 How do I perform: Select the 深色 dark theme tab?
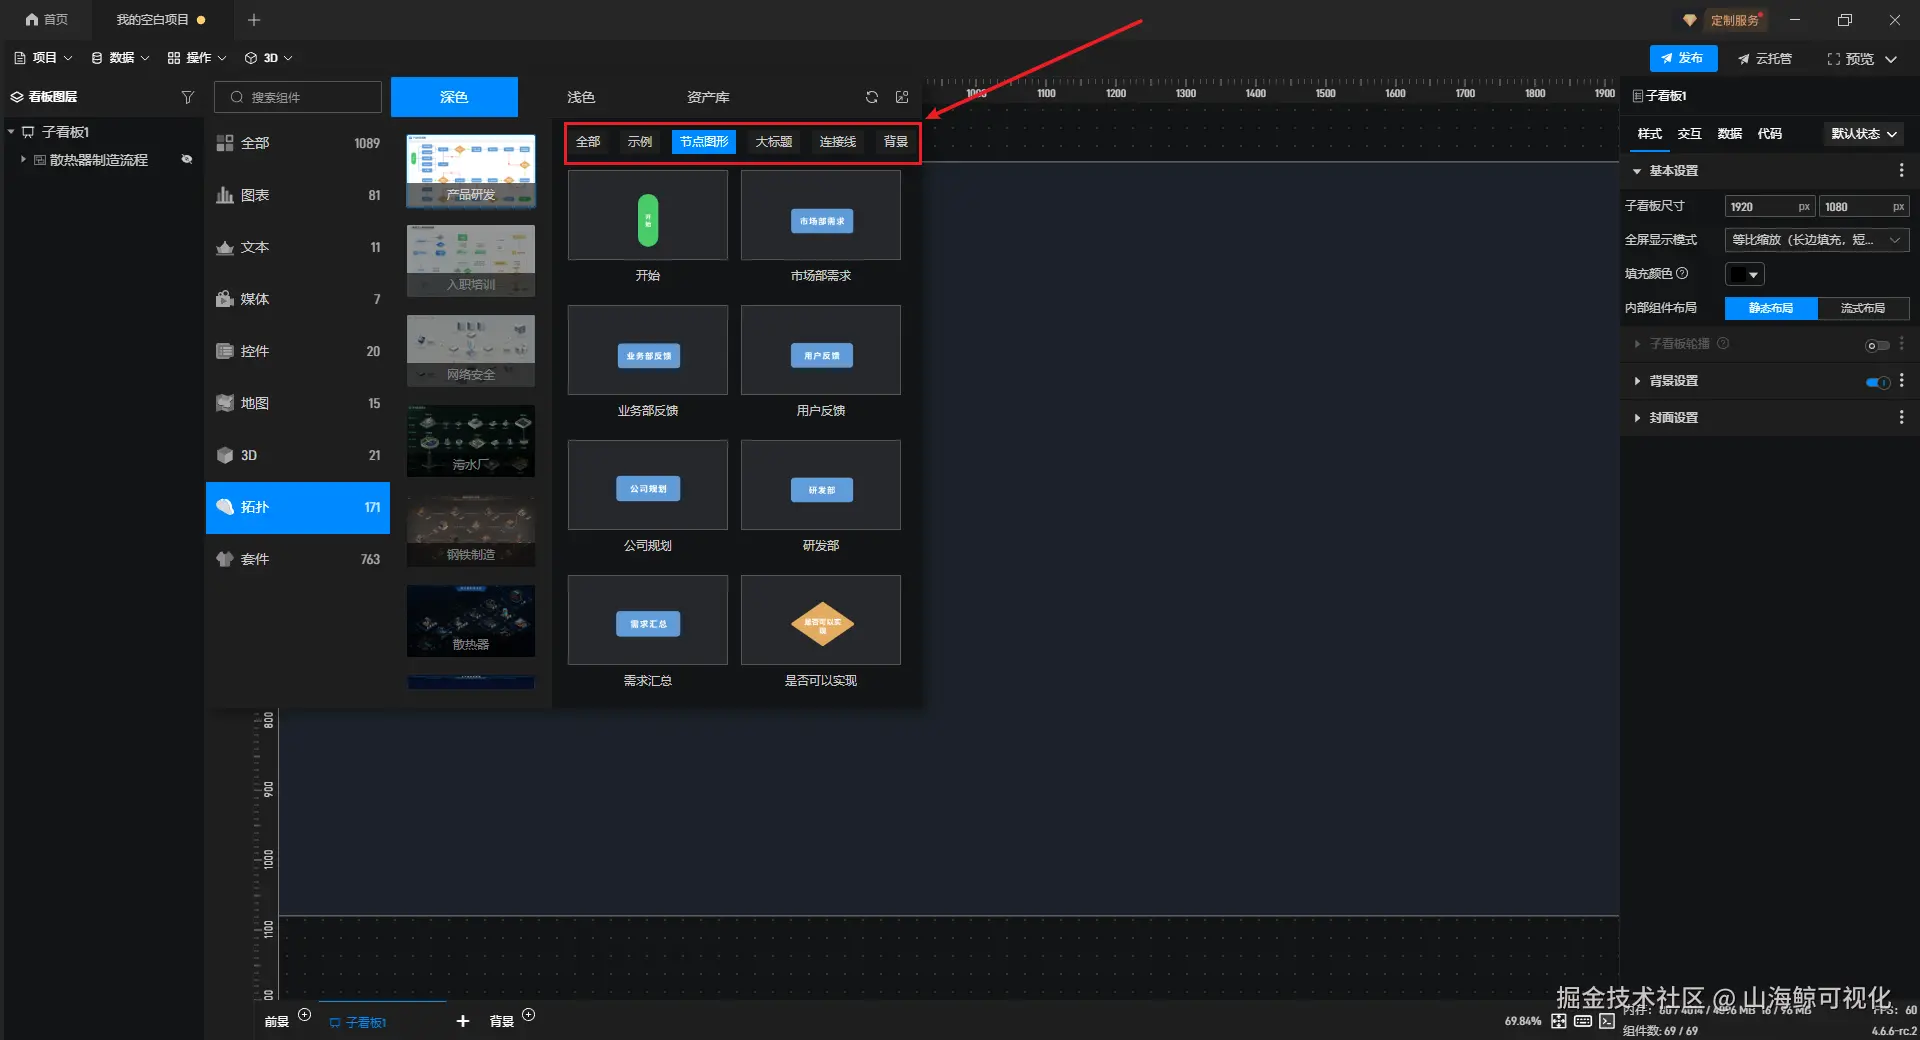pyautogui.click(x=454, y=97)
